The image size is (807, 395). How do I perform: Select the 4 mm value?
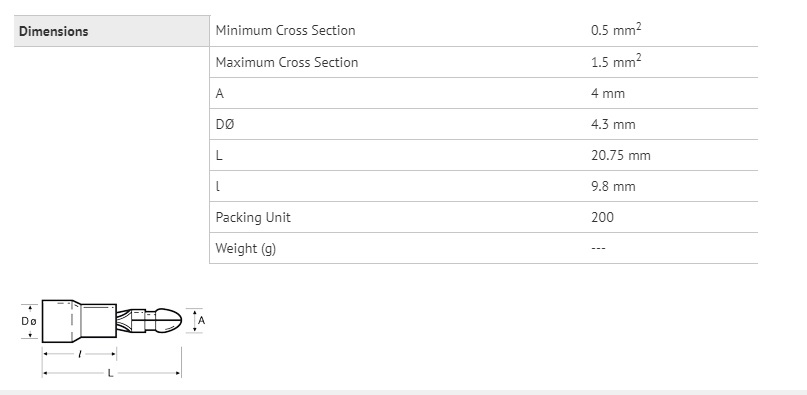point(608,94)
